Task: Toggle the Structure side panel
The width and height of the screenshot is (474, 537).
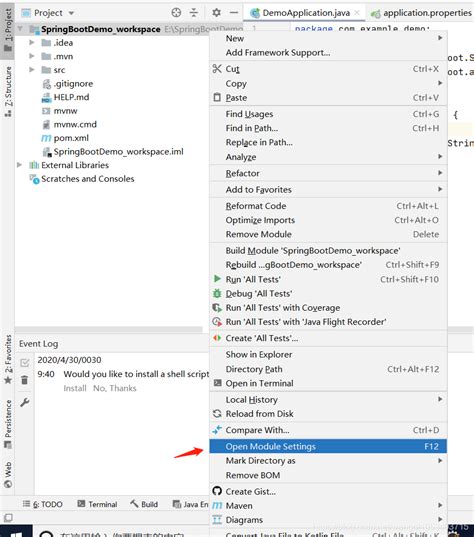Action: point(8,91)
